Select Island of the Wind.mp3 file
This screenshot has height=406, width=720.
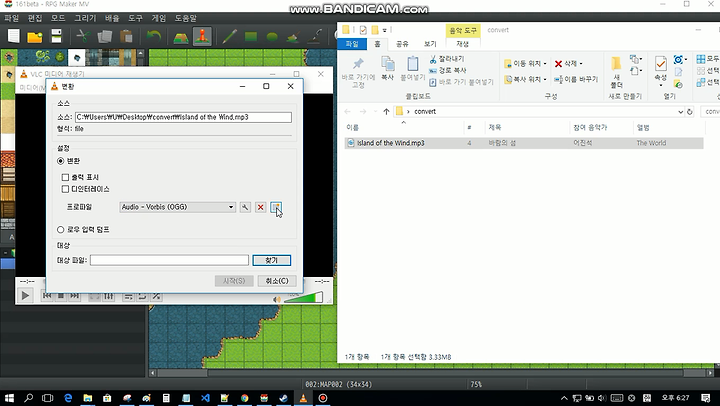coord(524,143)
